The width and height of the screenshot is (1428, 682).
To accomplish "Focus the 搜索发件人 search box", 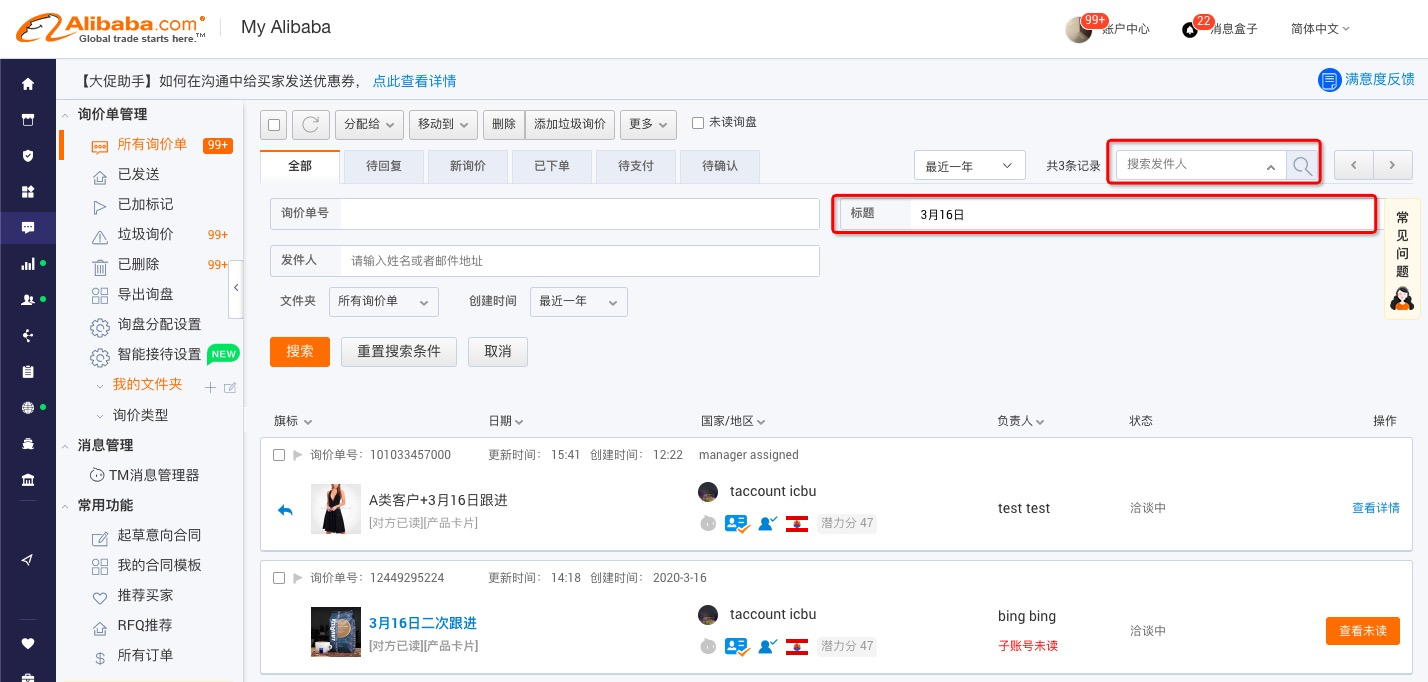I will click(x=1202, y=166).
